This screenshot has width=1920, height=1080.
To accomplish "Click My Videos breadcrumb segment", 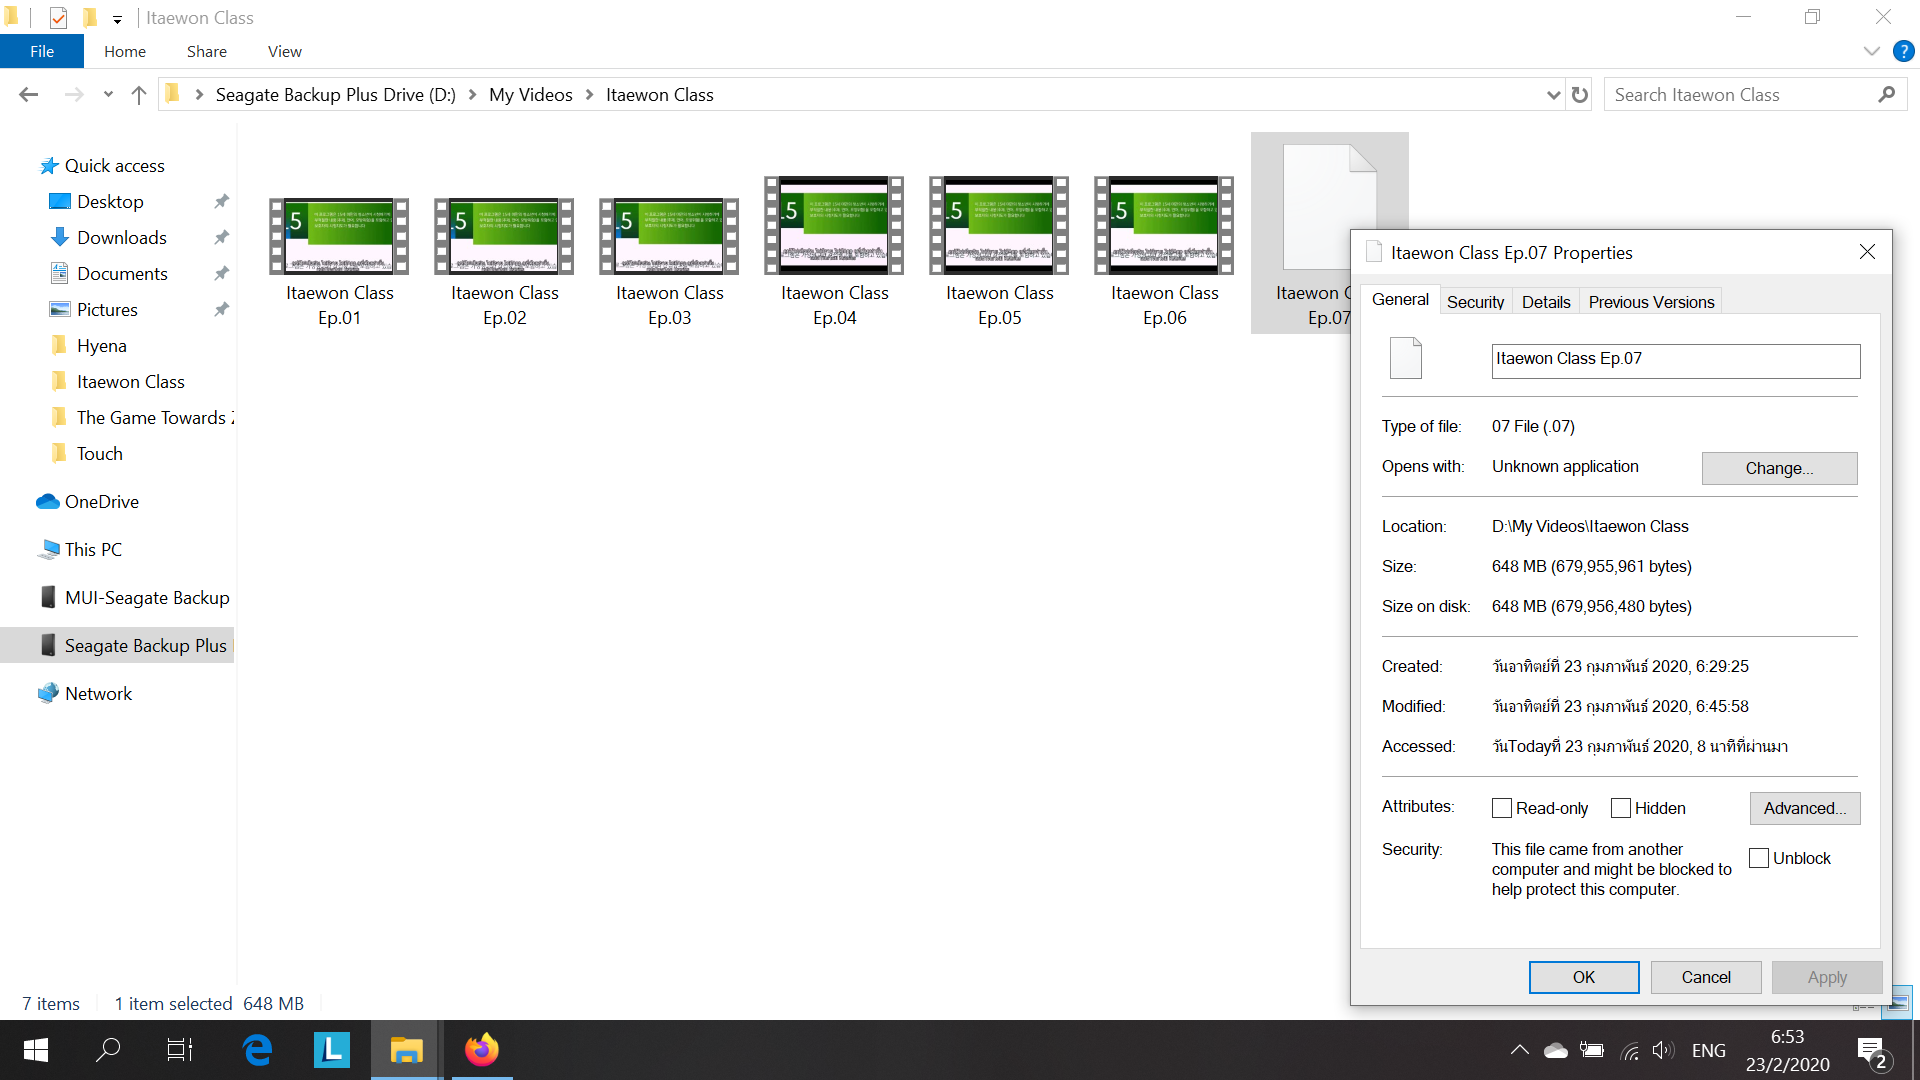I will tap(531, 95).
